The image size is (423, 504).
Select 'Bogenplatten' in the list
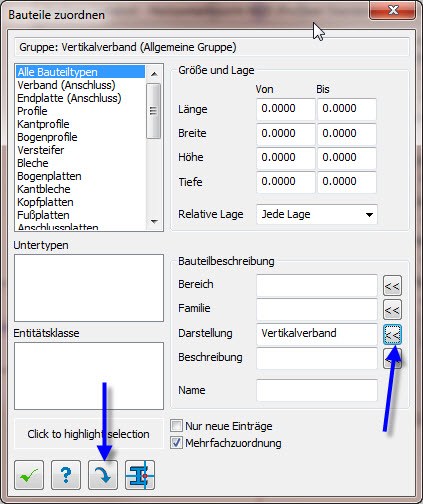(80, 176)
